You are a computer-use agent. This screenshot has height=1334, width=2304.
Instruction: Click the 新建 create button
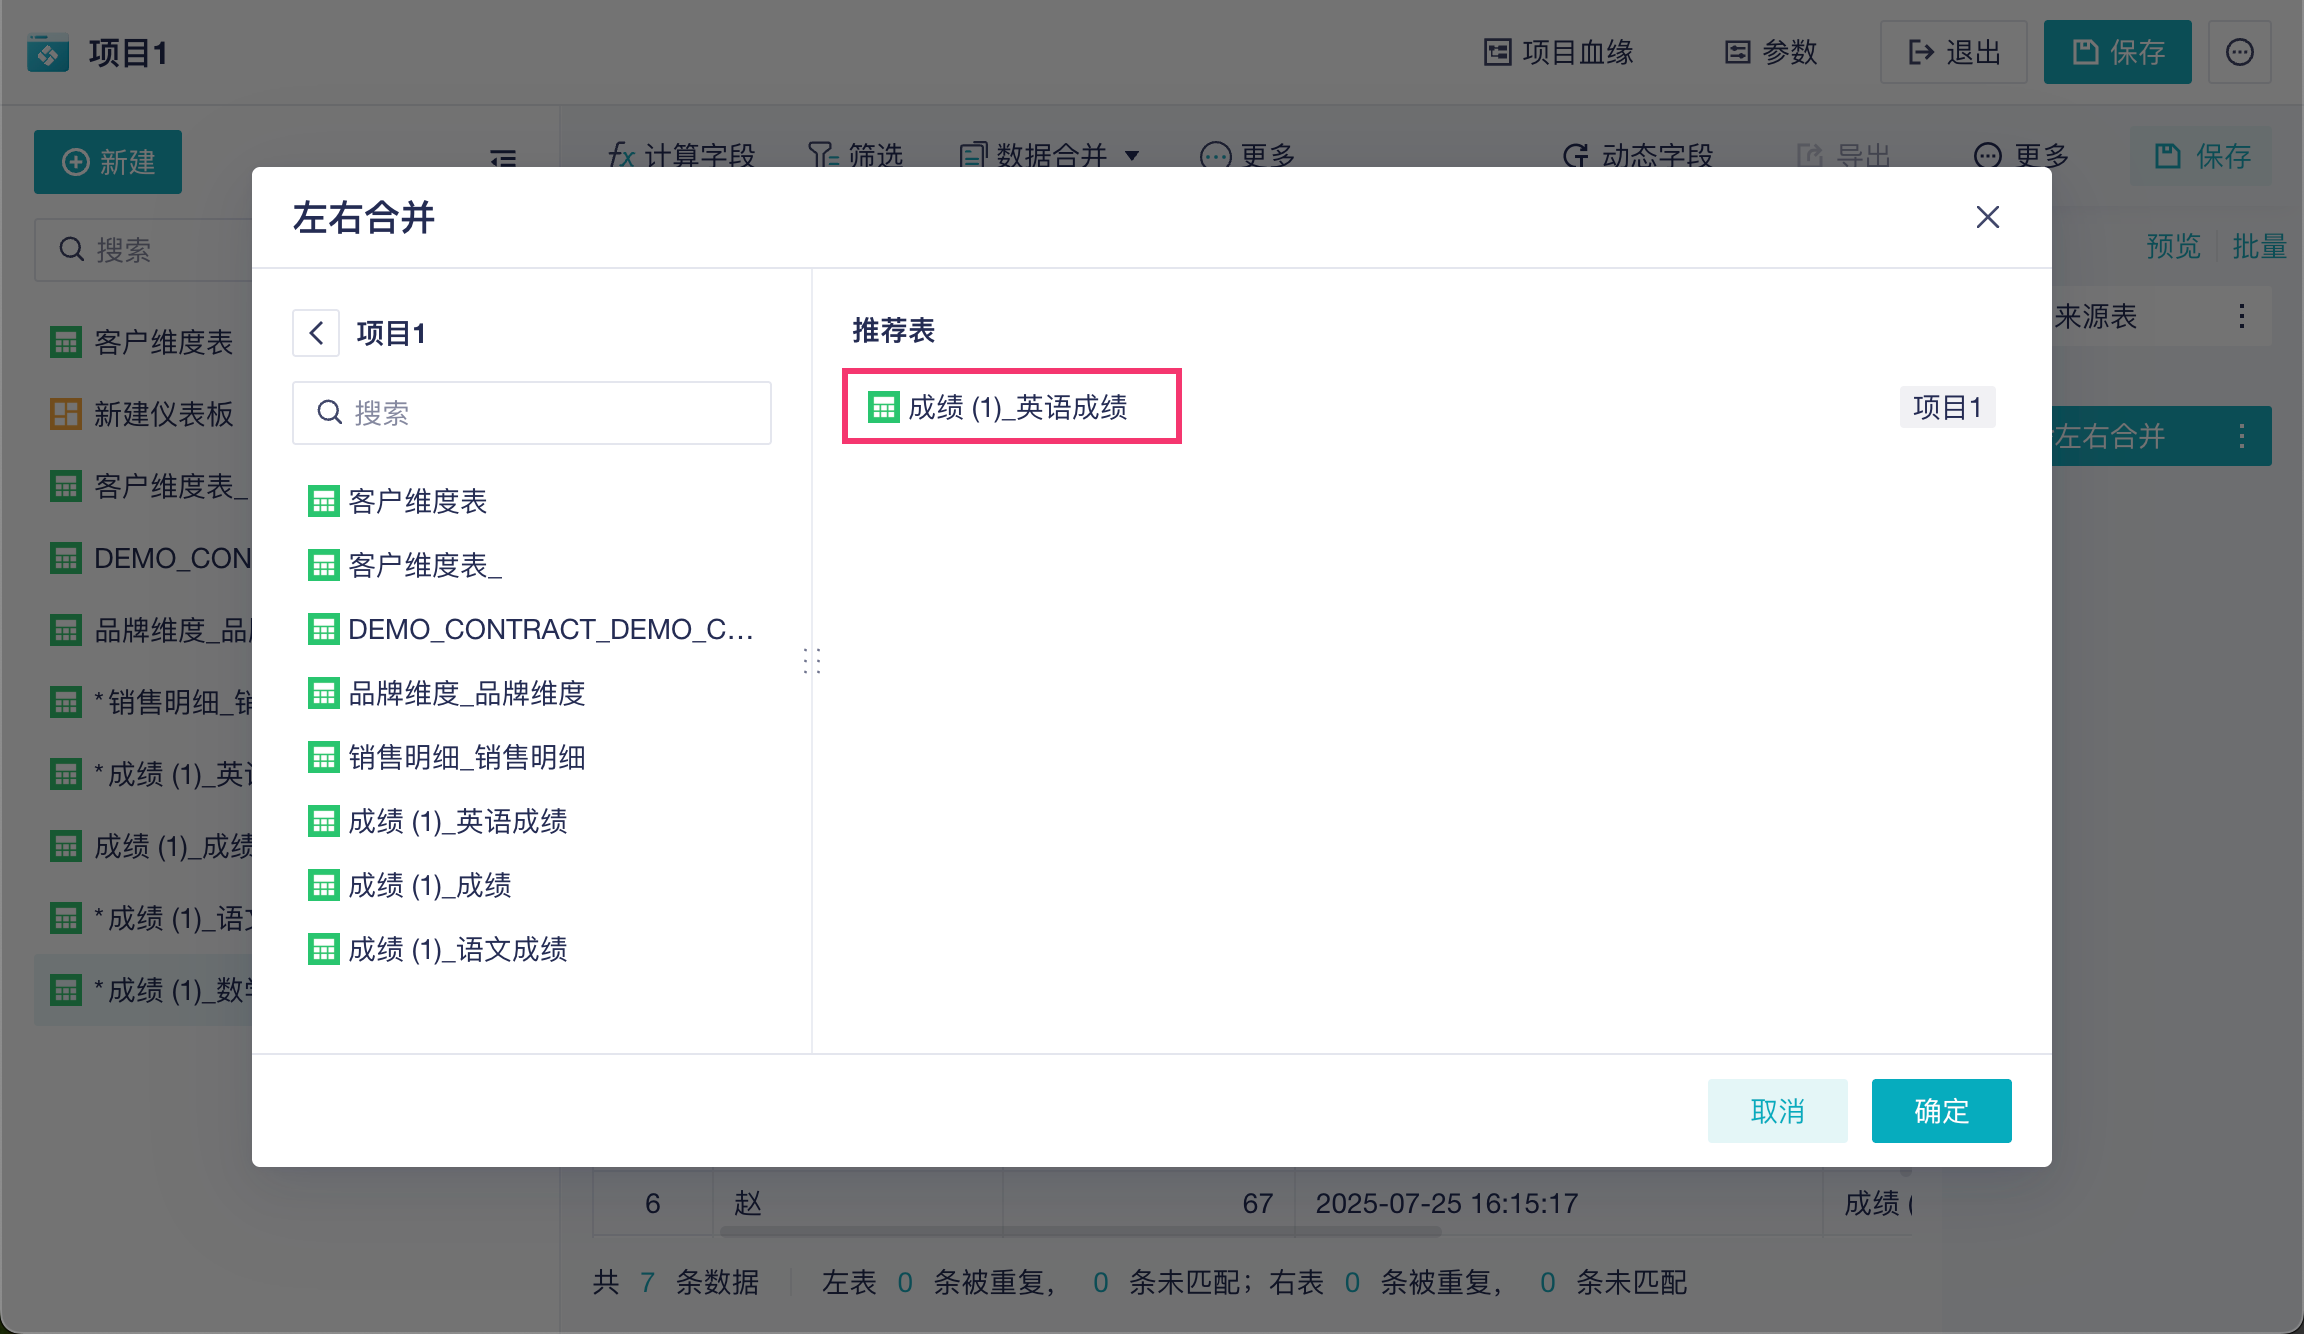point(108,162)
